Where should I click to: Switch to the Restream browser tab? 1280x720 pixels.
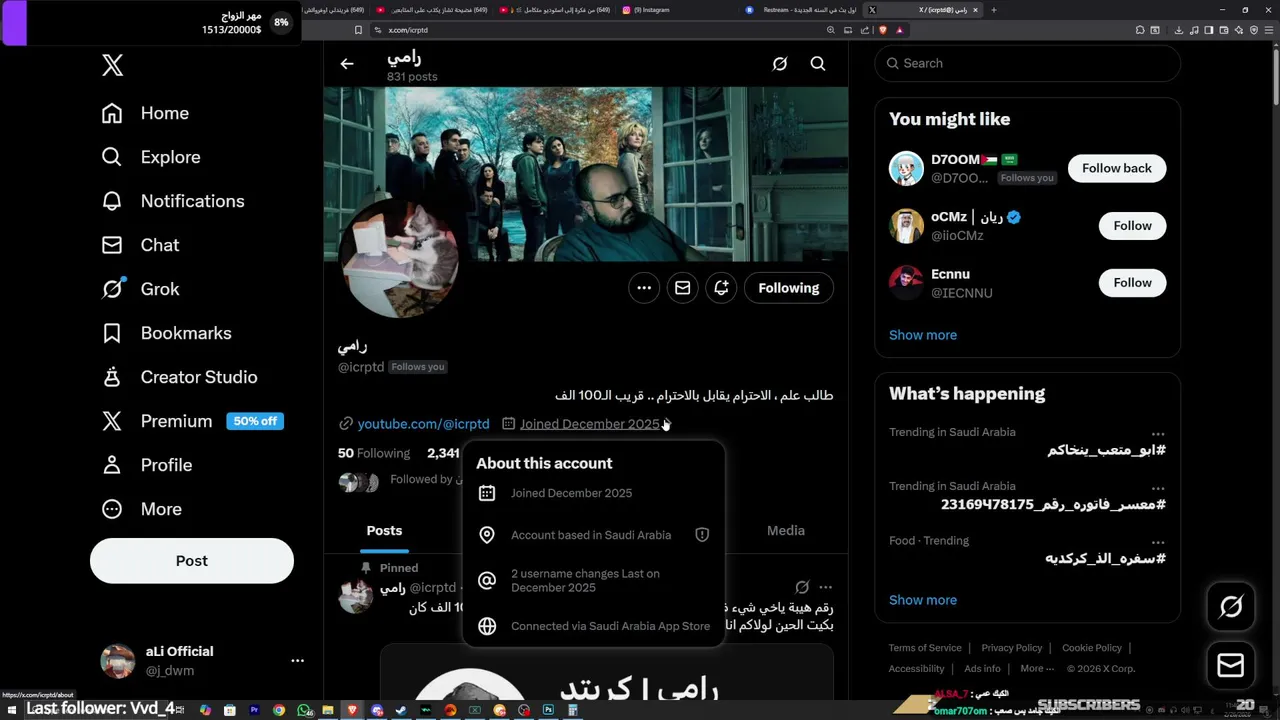[x=800, y=10]
